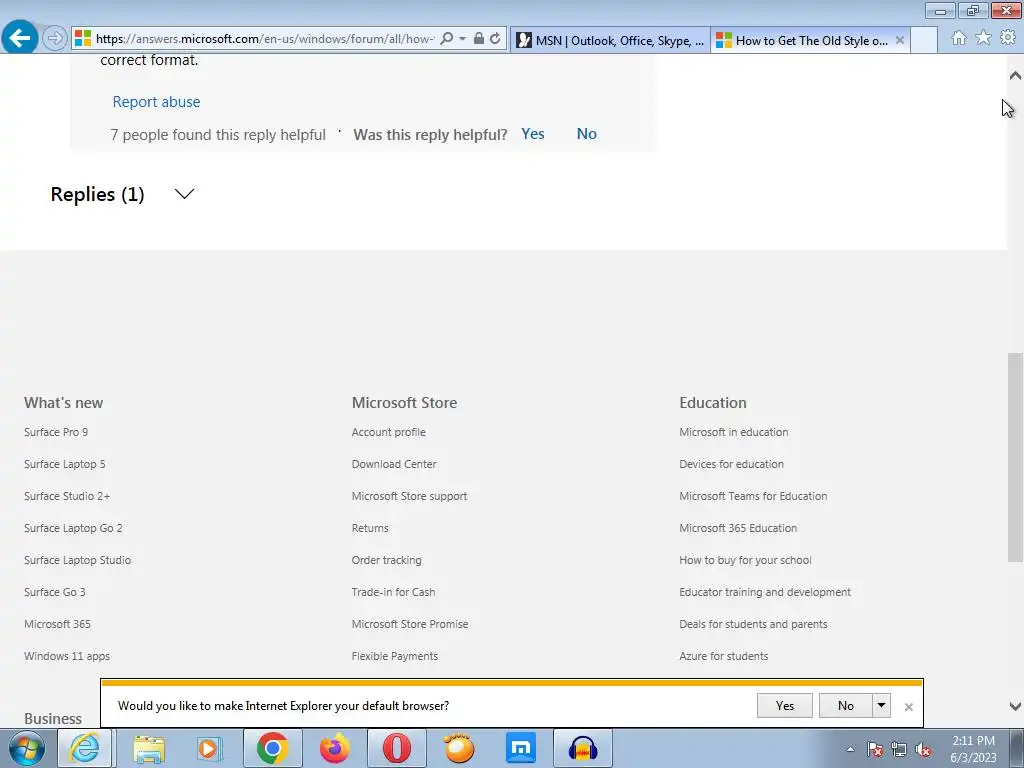Open Trade-in for Cash link

click(x=393, y=592)
